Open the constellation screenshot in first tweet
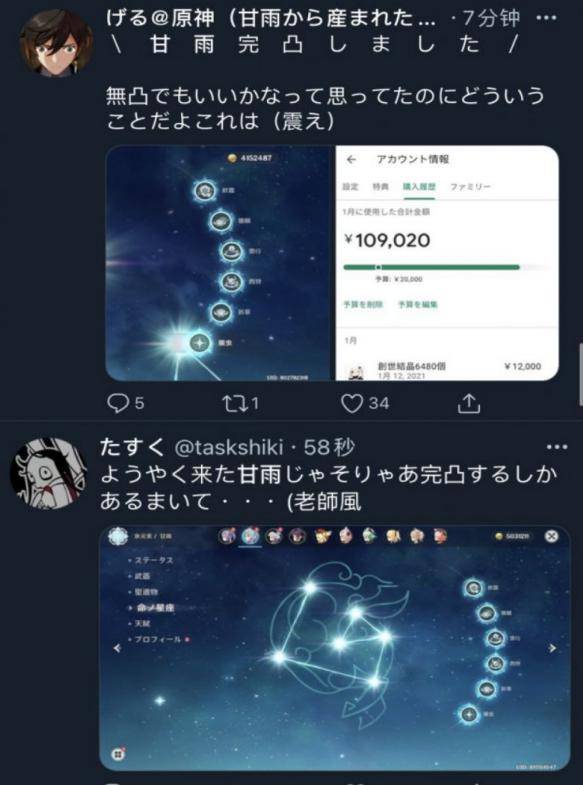The image size is (583, 785). click(x=221, y=263)
